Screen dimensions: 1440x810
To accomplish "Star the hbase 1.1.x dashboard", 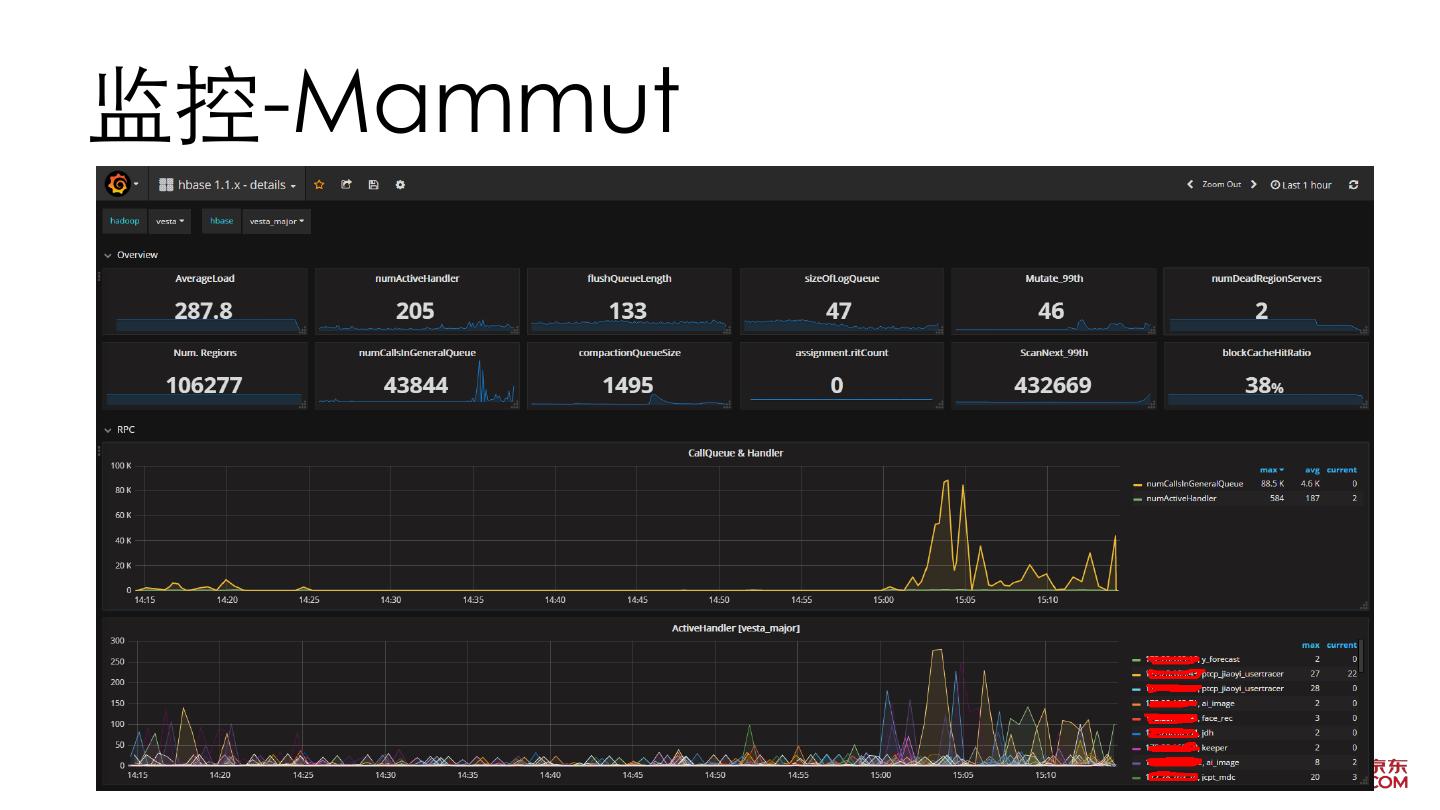I will (320, 185).
